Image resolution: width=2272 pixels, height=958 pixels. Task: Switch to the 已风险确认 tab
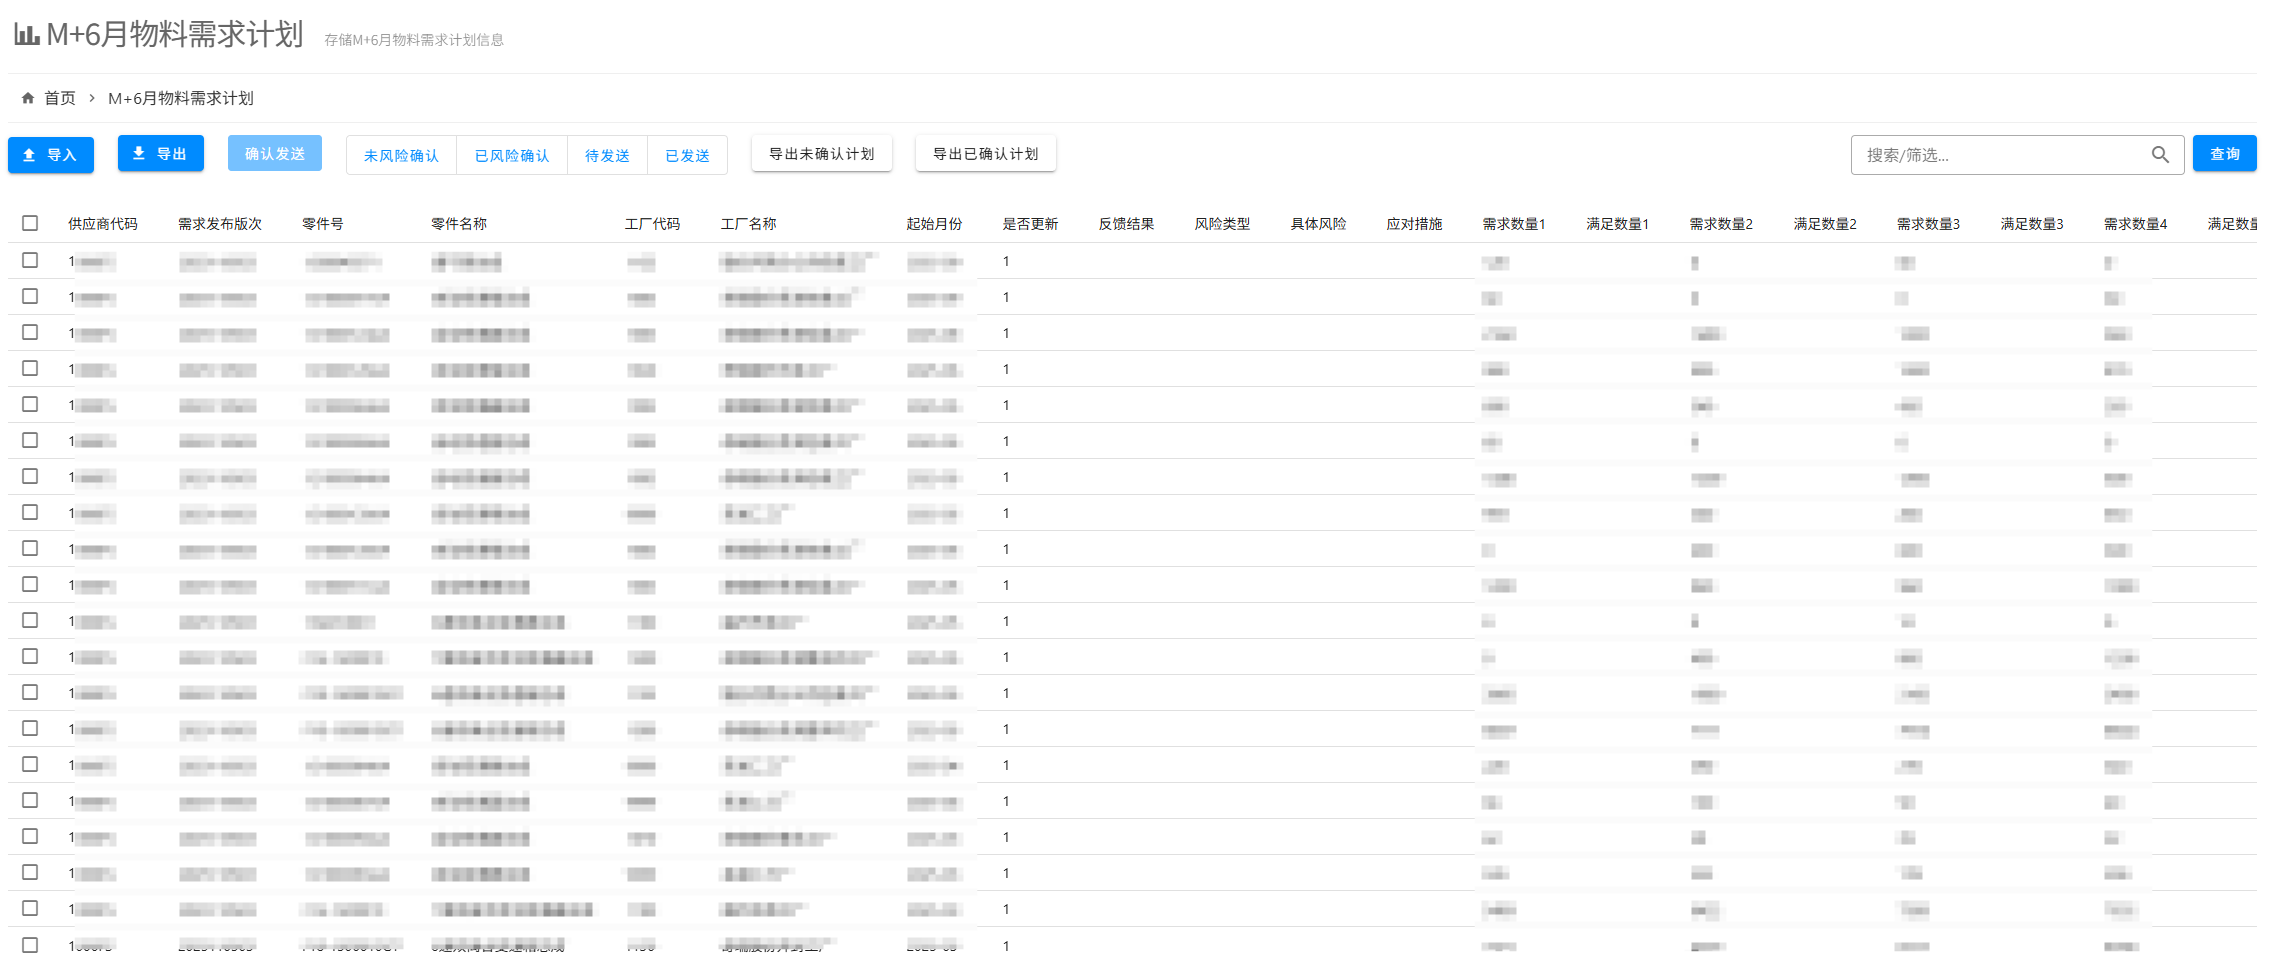[512, 156]
